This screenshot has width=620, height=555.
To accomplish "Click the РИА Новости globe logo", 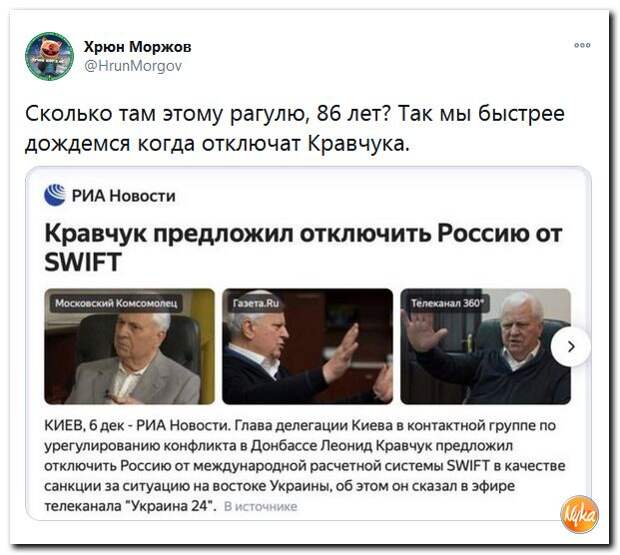I will click(55, 195).
